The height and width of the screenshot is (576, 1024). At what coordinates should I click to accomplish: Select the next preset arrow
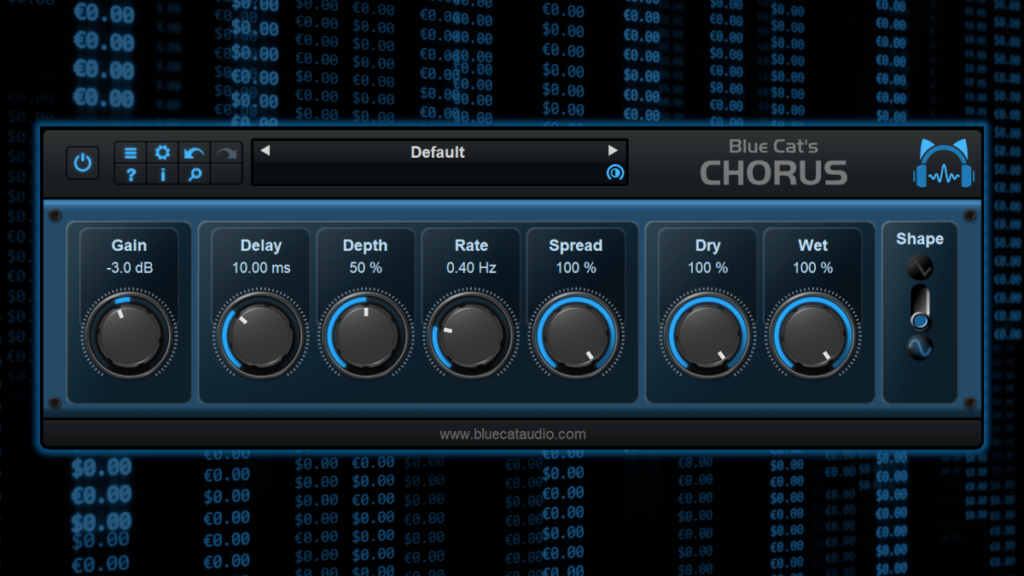613,151
